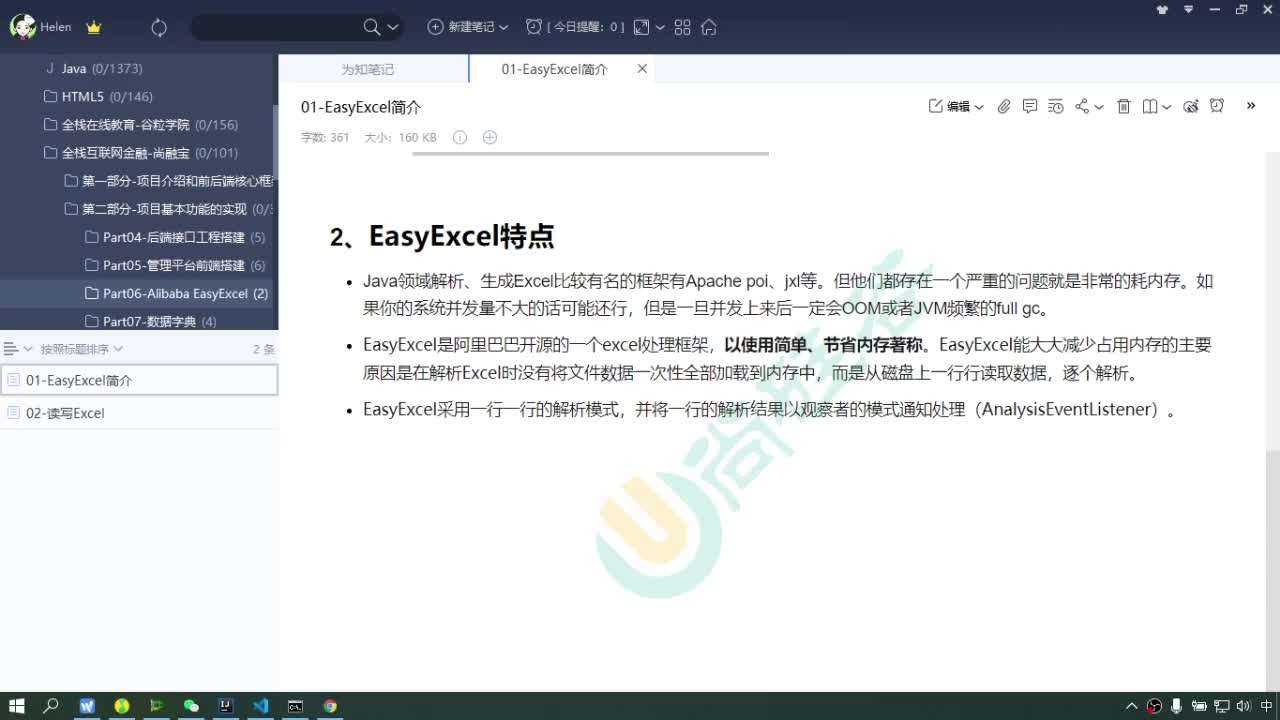Click the gold VIP crown icon

click(x=94, y=28)
